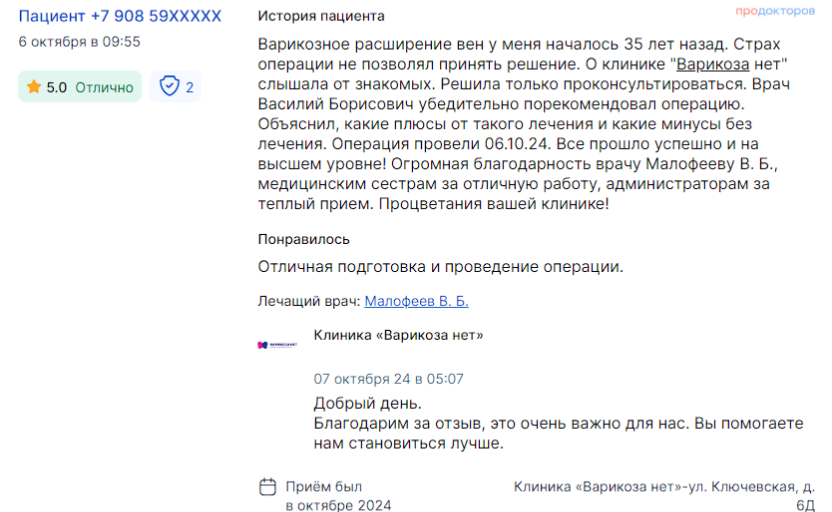This screenshot has height=512, width=832.
Task: Click the verification count number 2
Action: (189, 88)
